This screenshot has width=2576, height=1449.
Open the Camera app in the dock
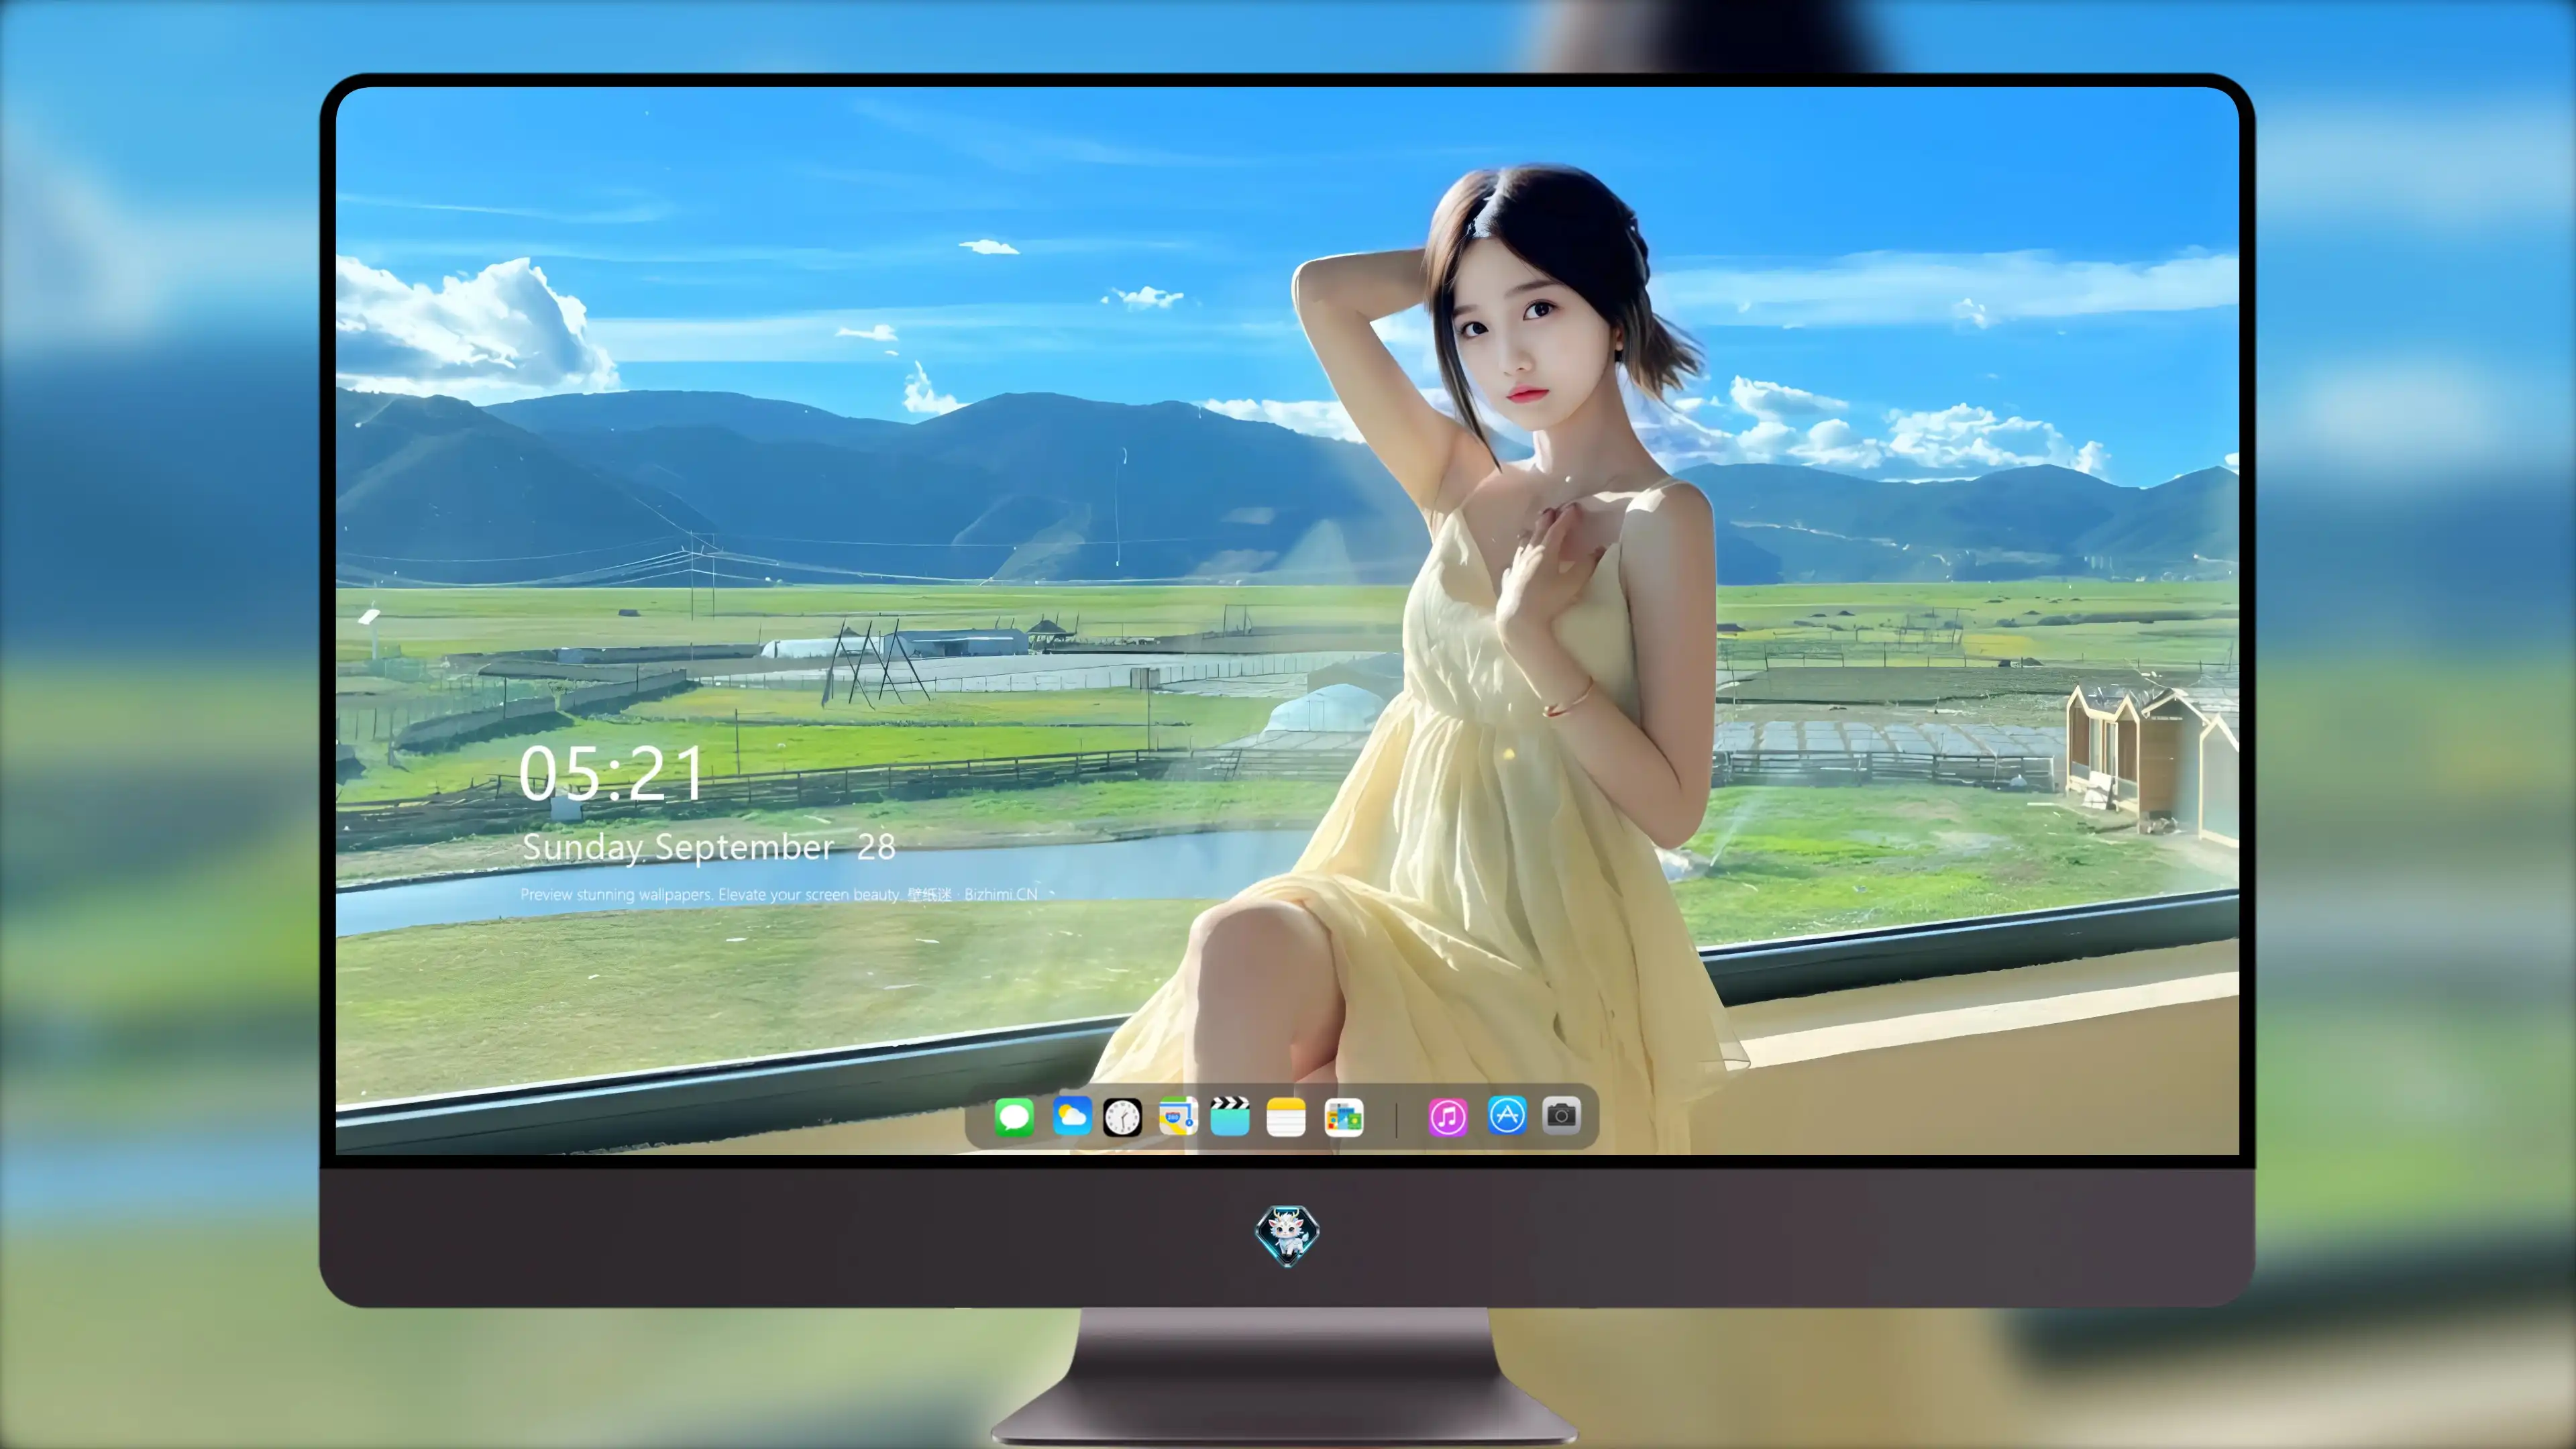[1561, 1115]
